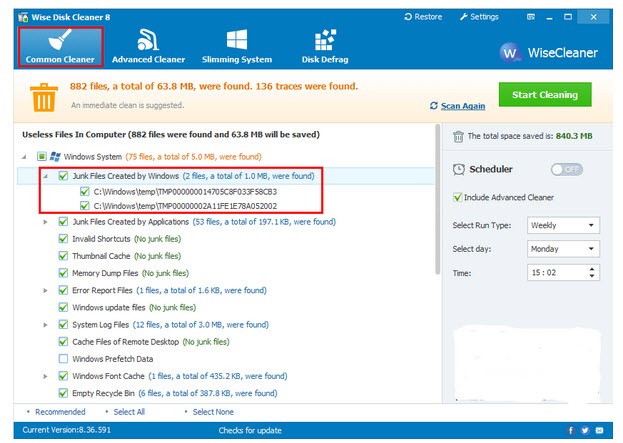Image resolution: width=623 pixels, height=443 pixels.
Task: Uncheck Cache Files of Remote Desktop
Action: [63, 342]
